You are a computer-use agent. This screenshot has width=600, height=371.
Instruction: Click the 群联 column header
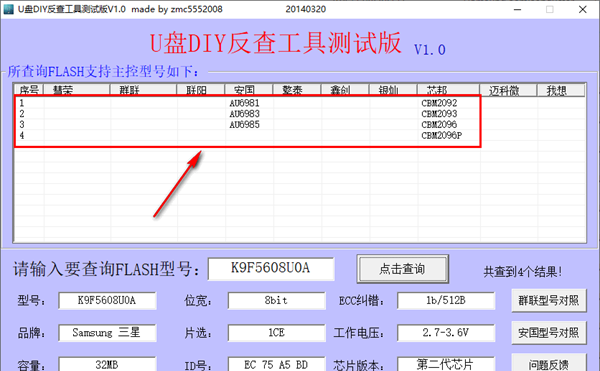[143, 90]
